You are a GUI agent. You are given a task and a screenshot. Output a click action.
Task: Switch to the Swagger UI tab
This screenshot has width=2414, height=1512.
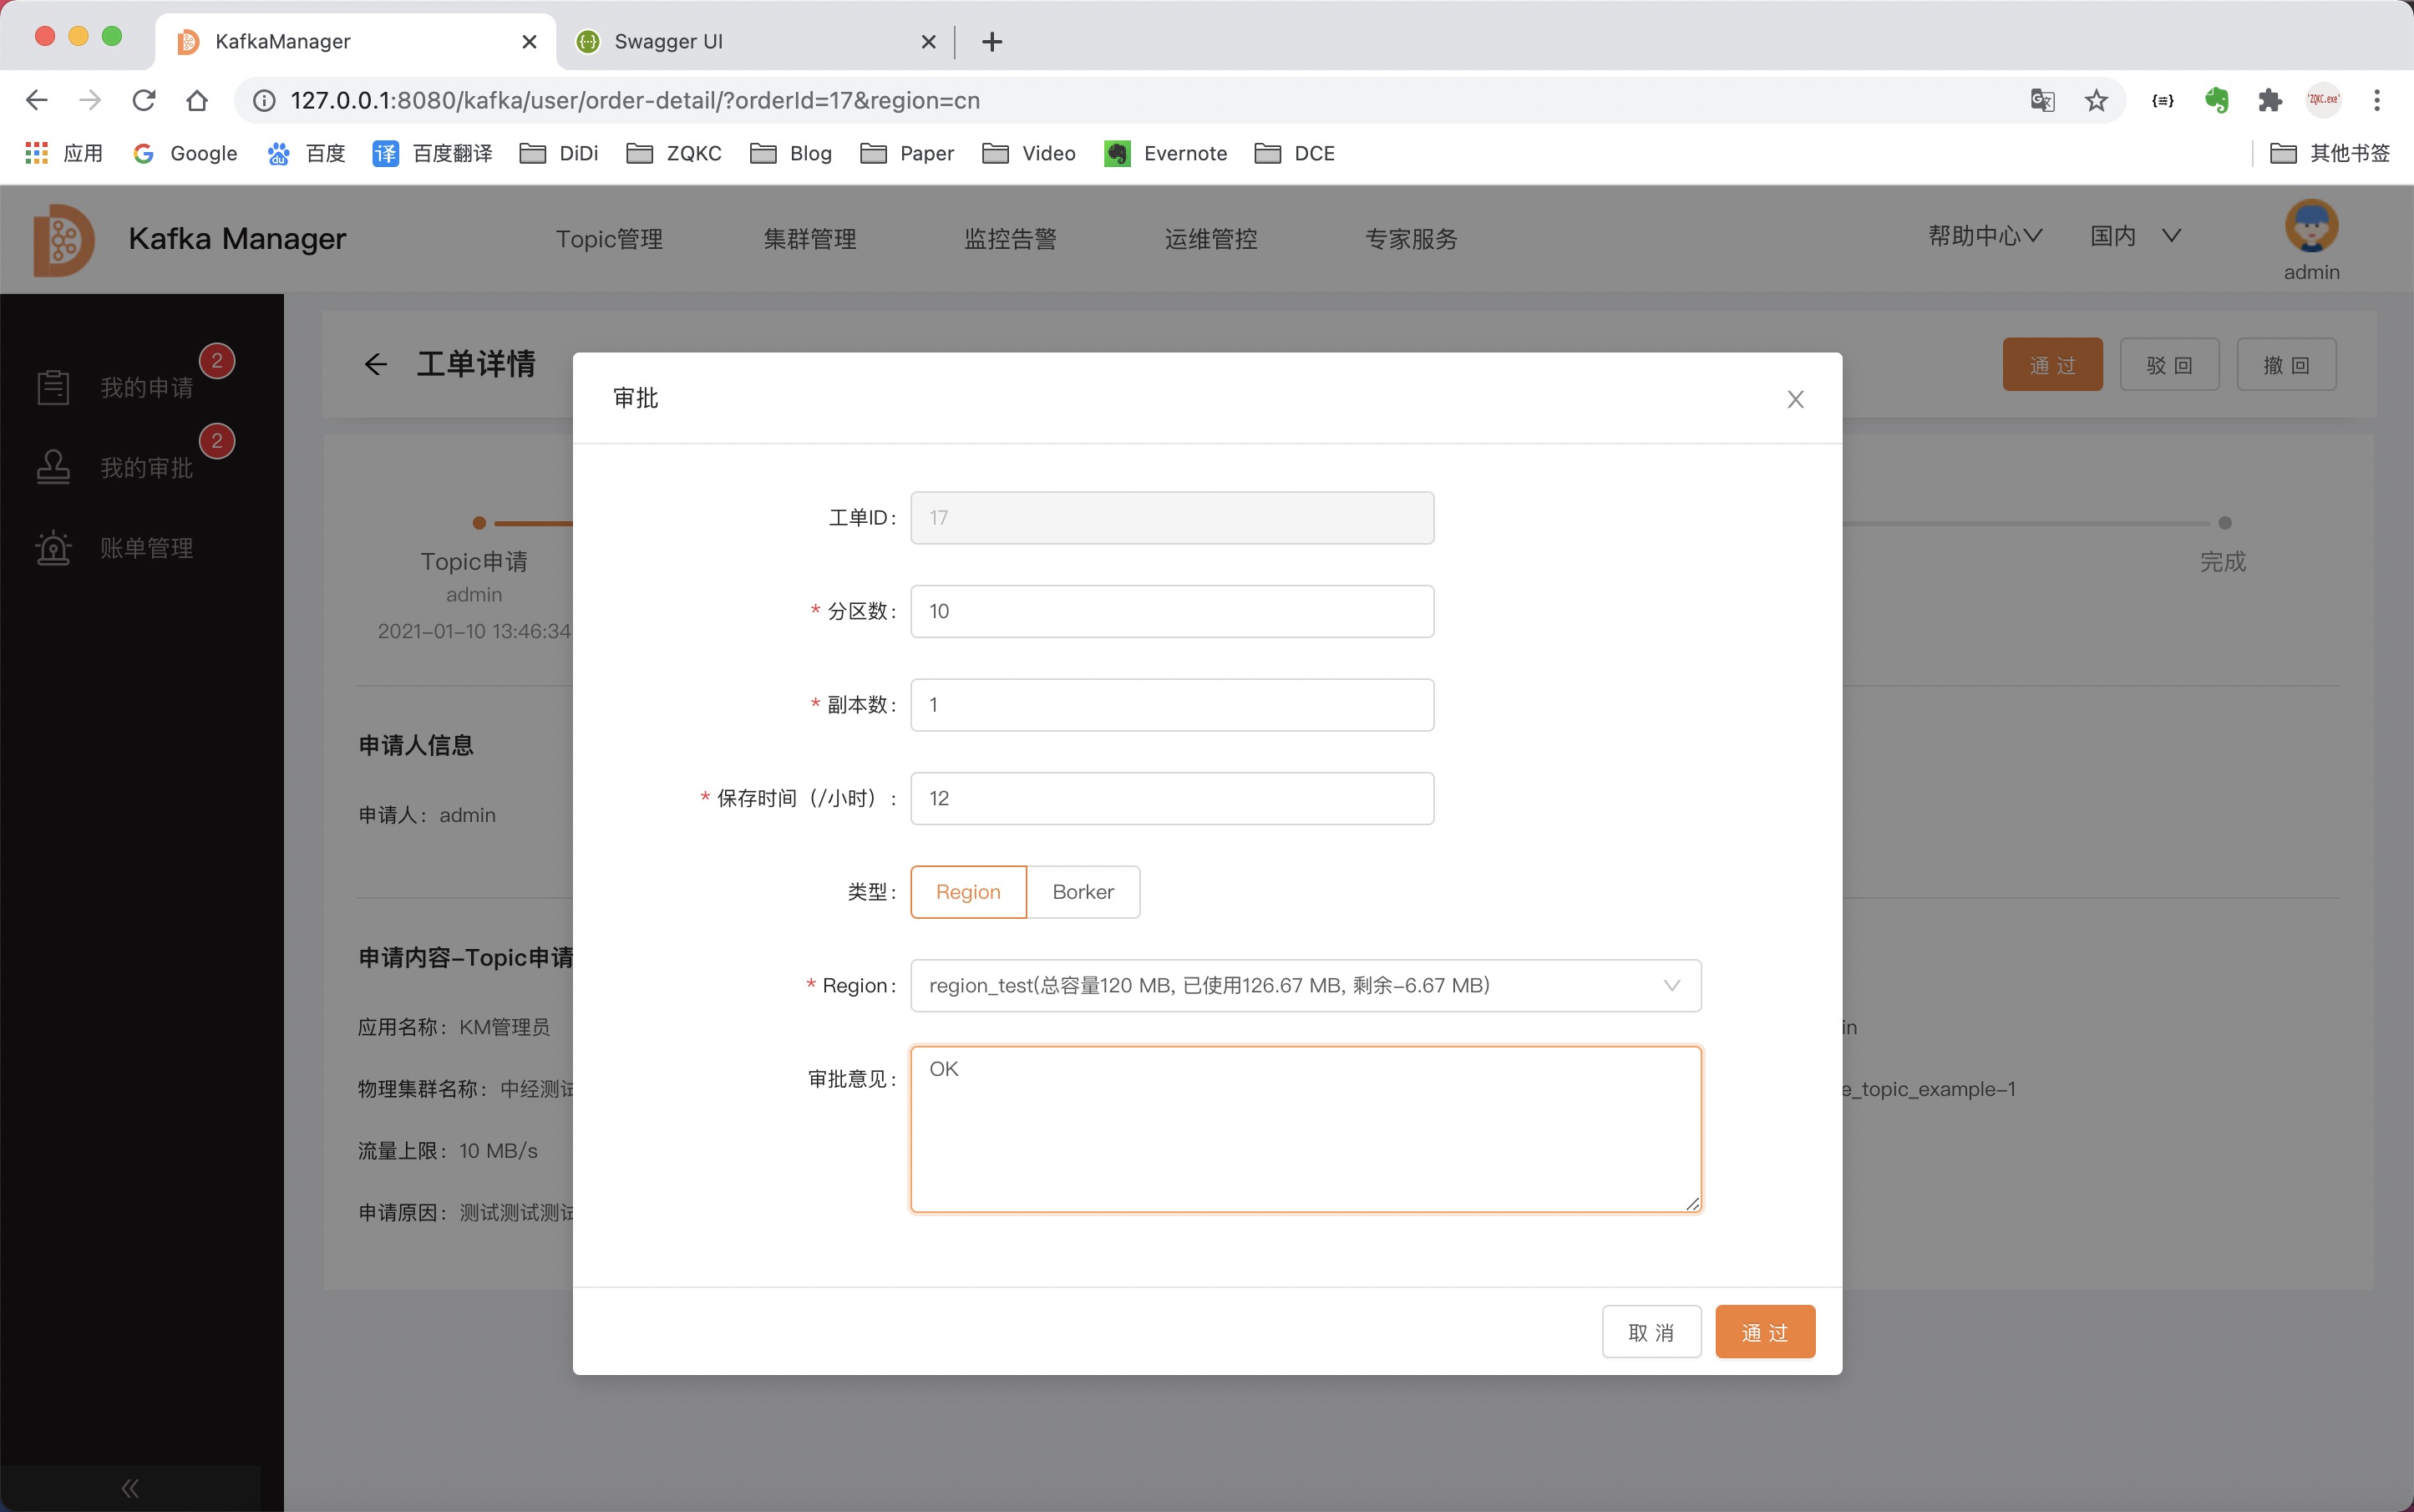(x=668, y=41)
